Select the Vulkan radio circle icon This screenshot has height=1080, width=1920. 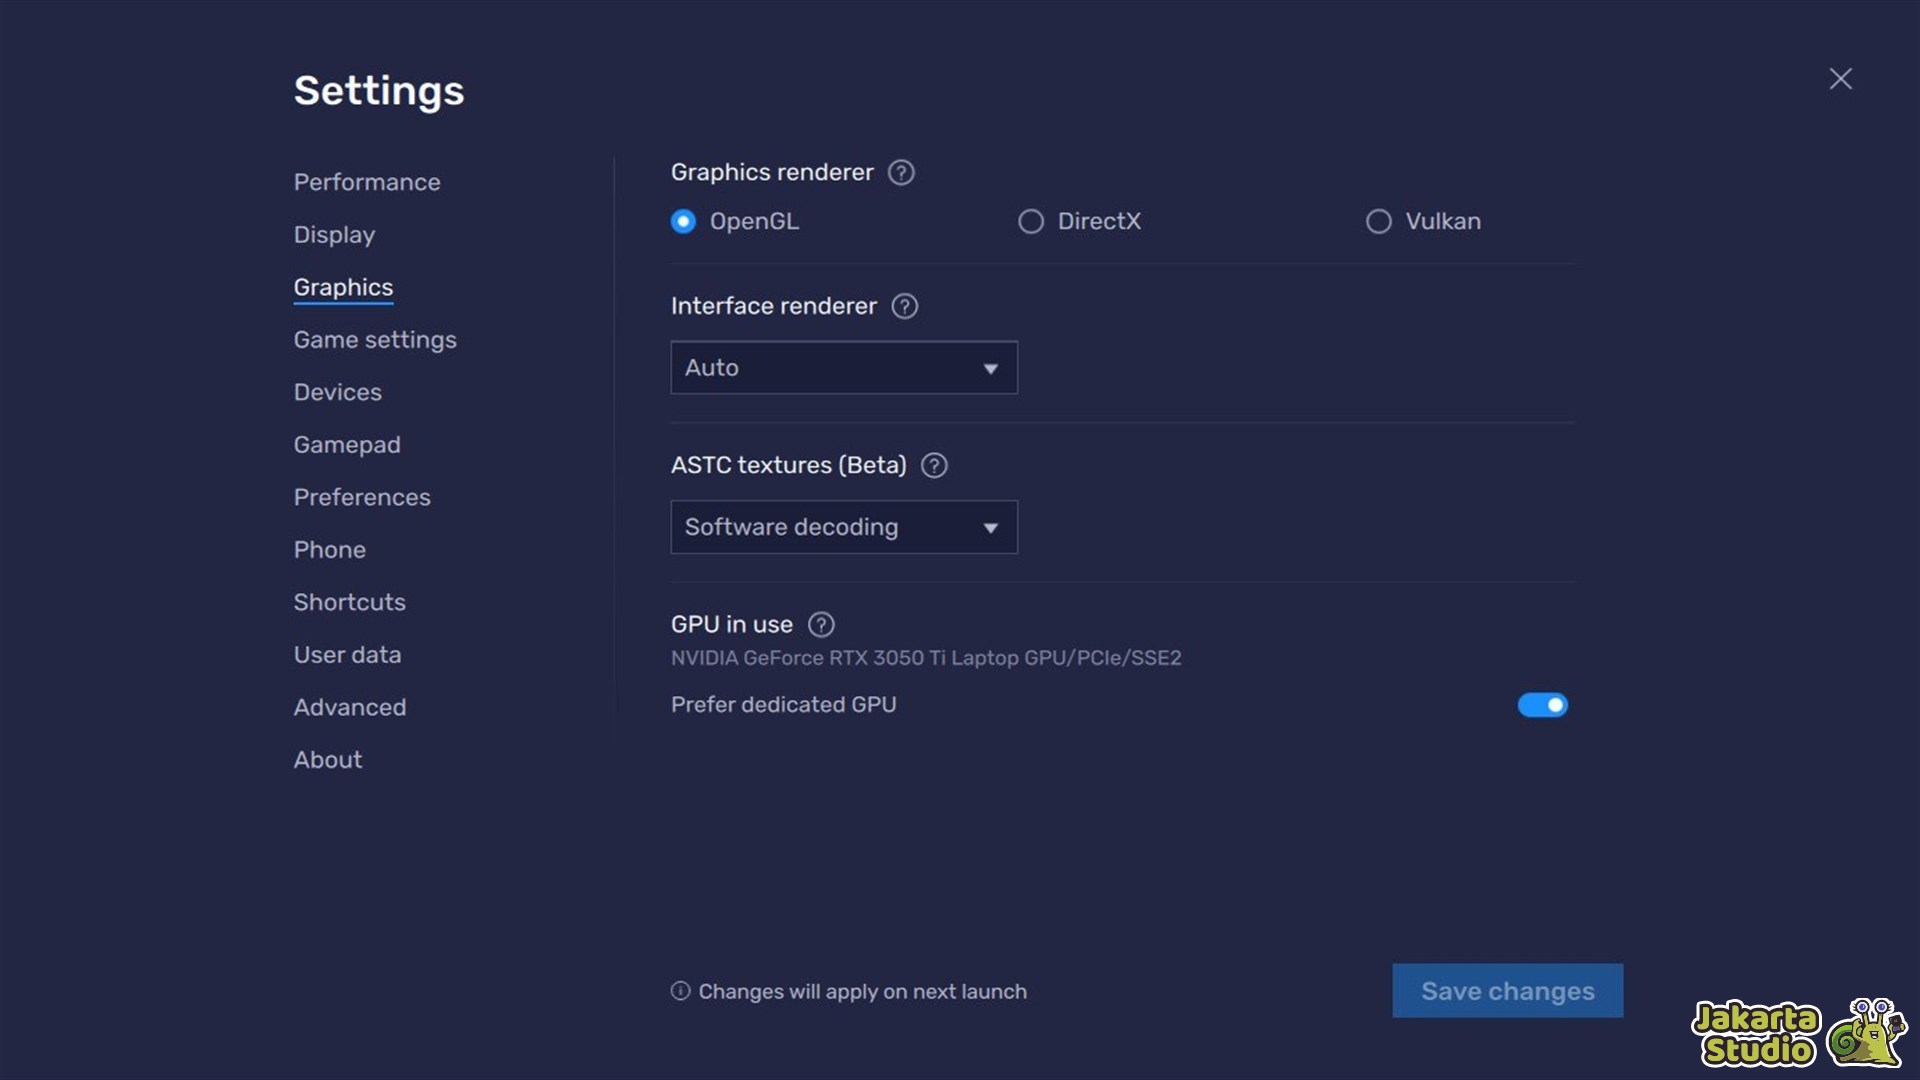click(x=1378, y=221)
